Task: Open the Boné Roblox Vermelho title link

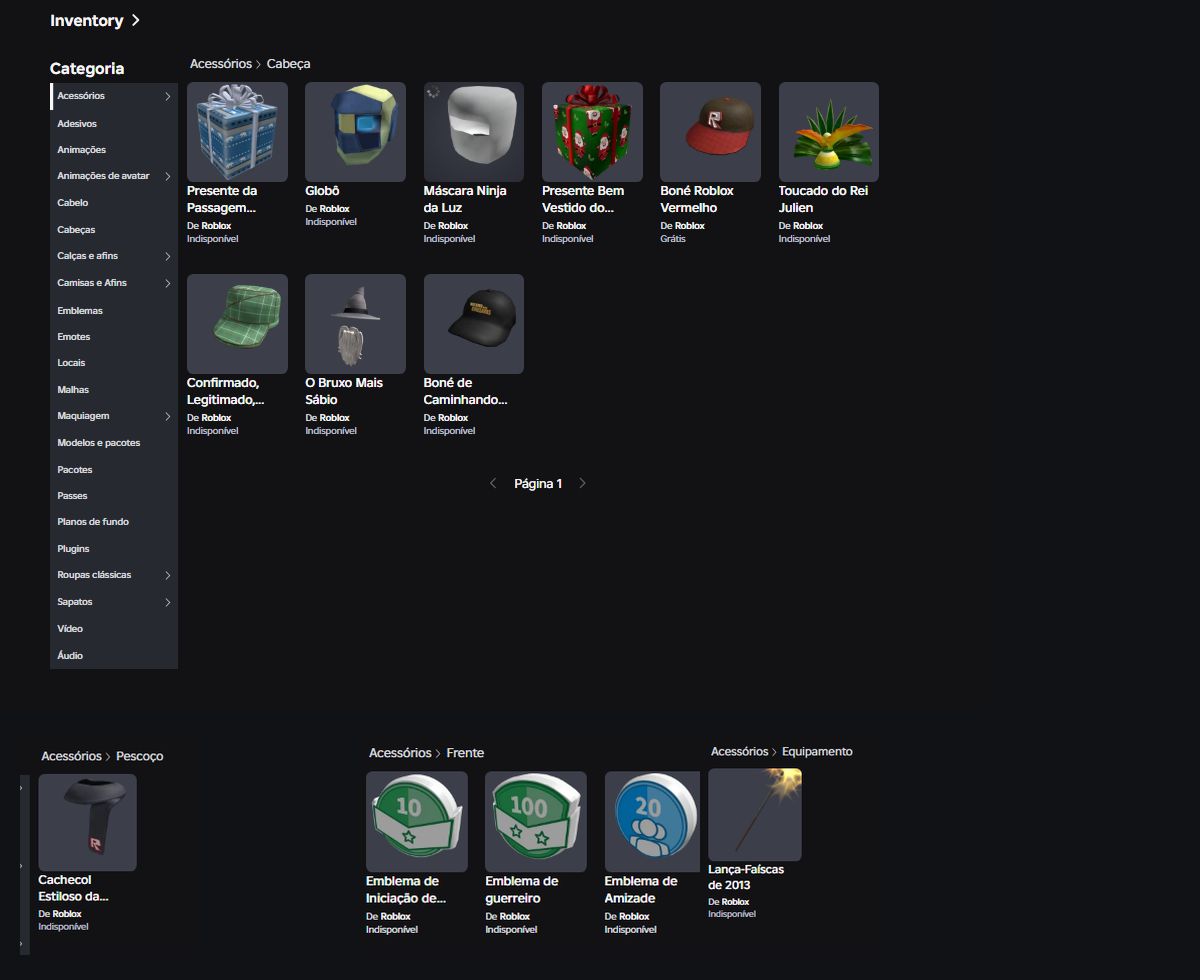Action: click(697, 199)
